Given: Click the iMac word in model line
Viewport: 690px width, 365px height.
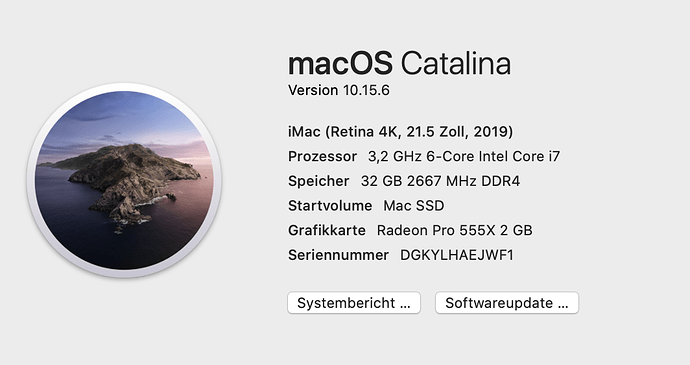Looking at the screenshot, I should coord(304,132).
